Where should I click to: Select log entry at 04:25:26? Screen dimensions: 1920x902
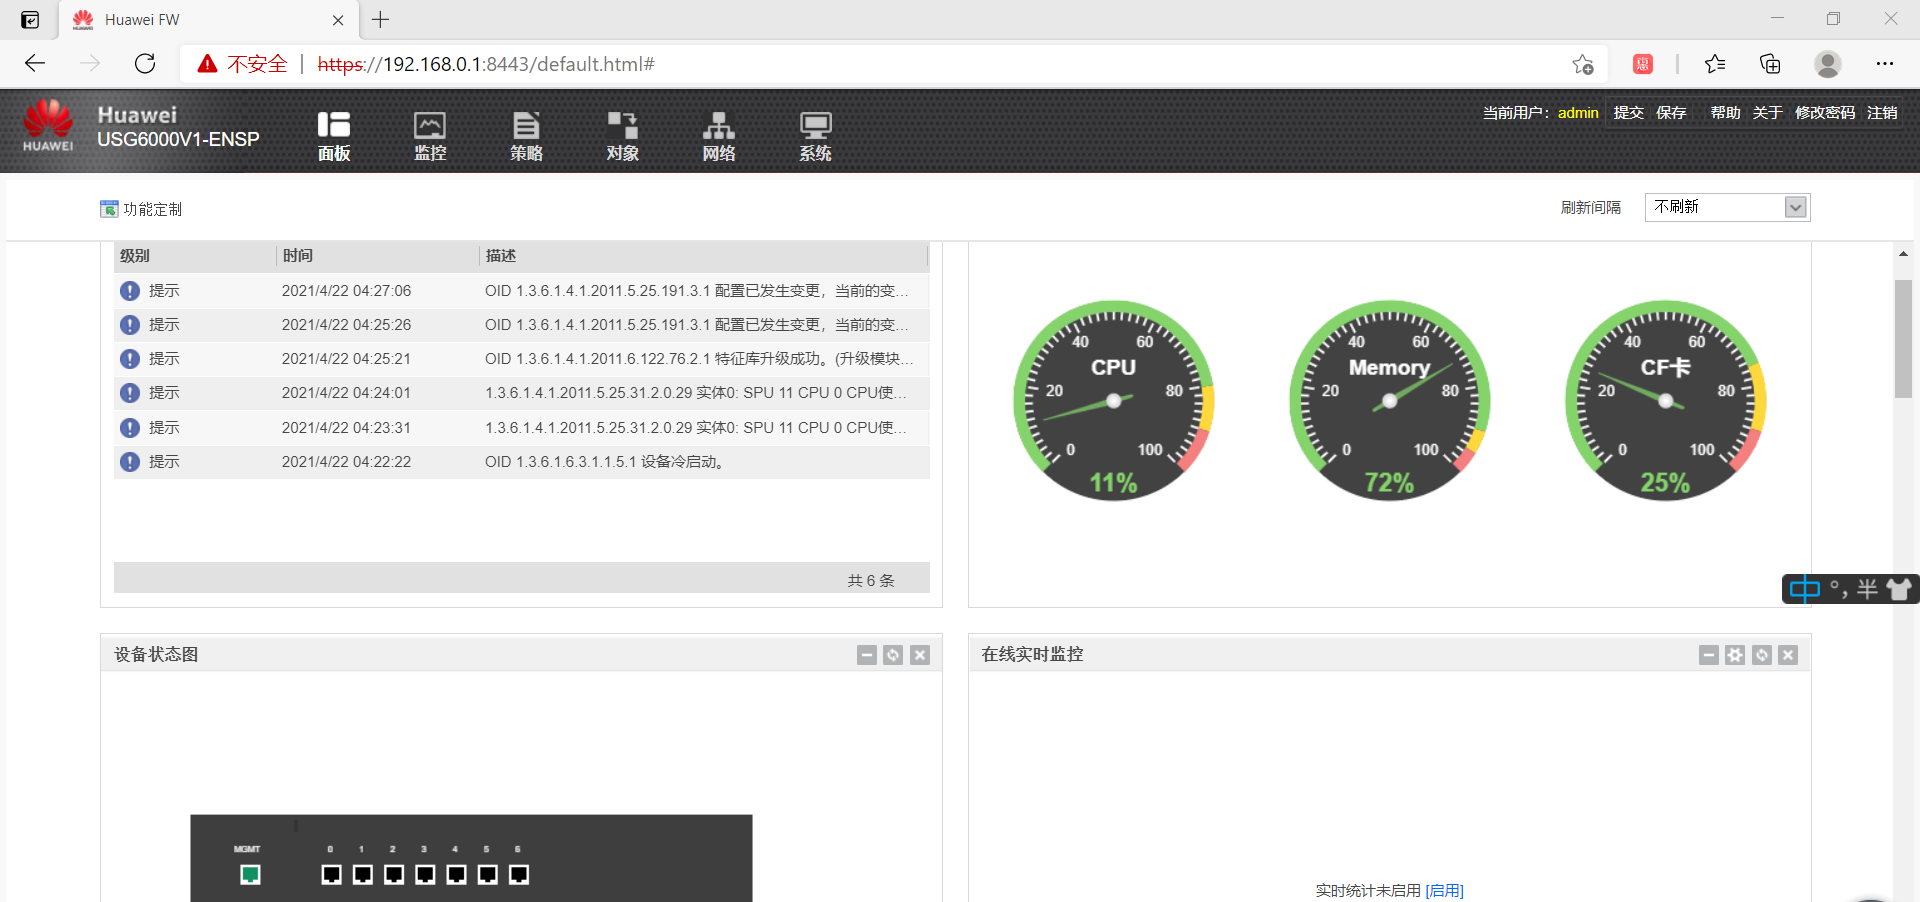coord(522,325)
